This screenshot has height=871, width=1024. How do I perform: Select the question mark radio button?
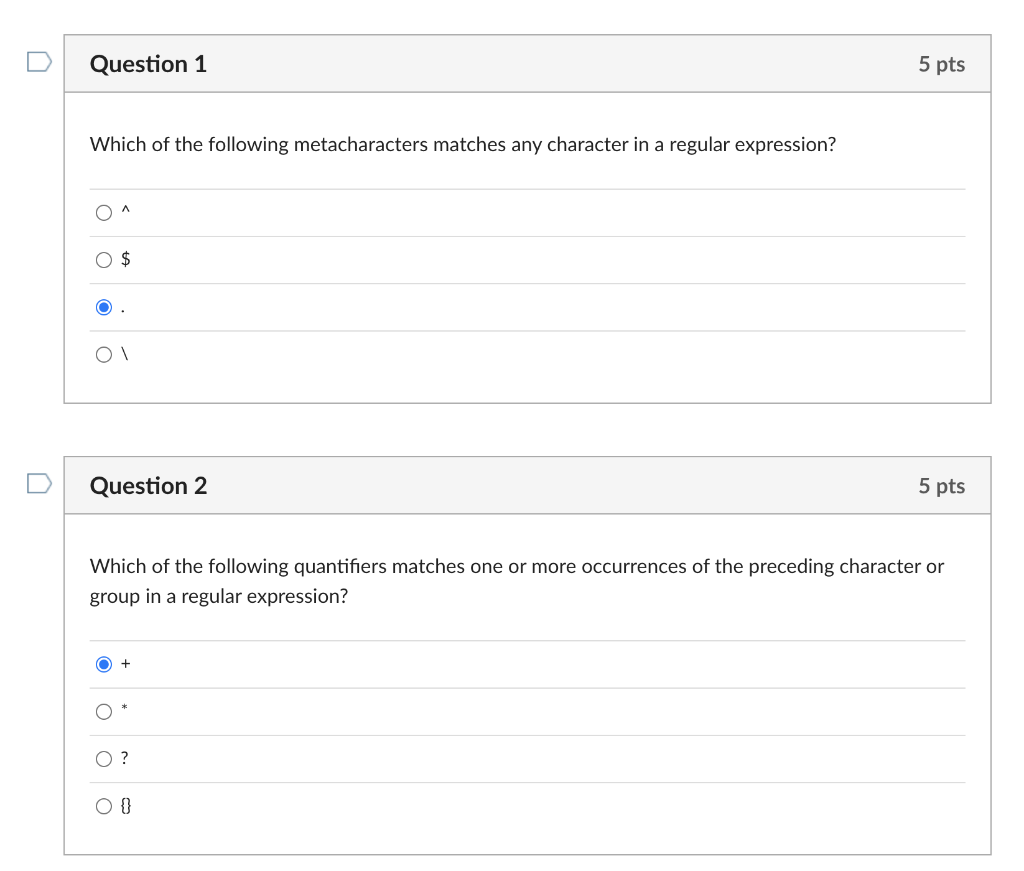click(x=104, y=759)
